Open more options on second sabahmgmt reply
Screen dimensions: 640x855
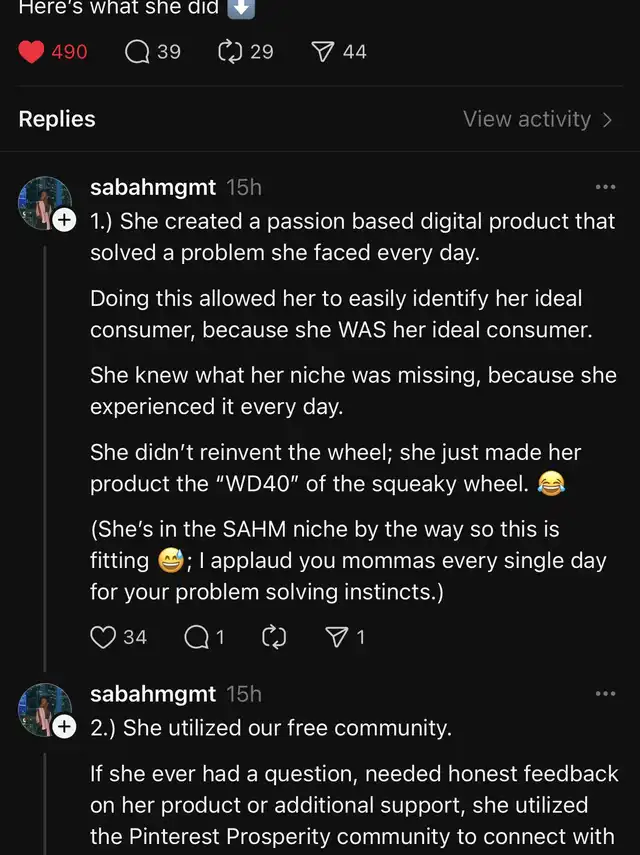point(605,694)
